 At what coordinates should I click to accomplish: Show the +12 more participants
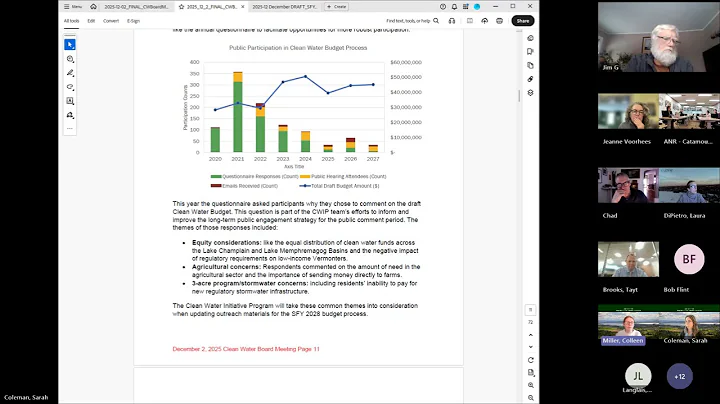[680, 376]
